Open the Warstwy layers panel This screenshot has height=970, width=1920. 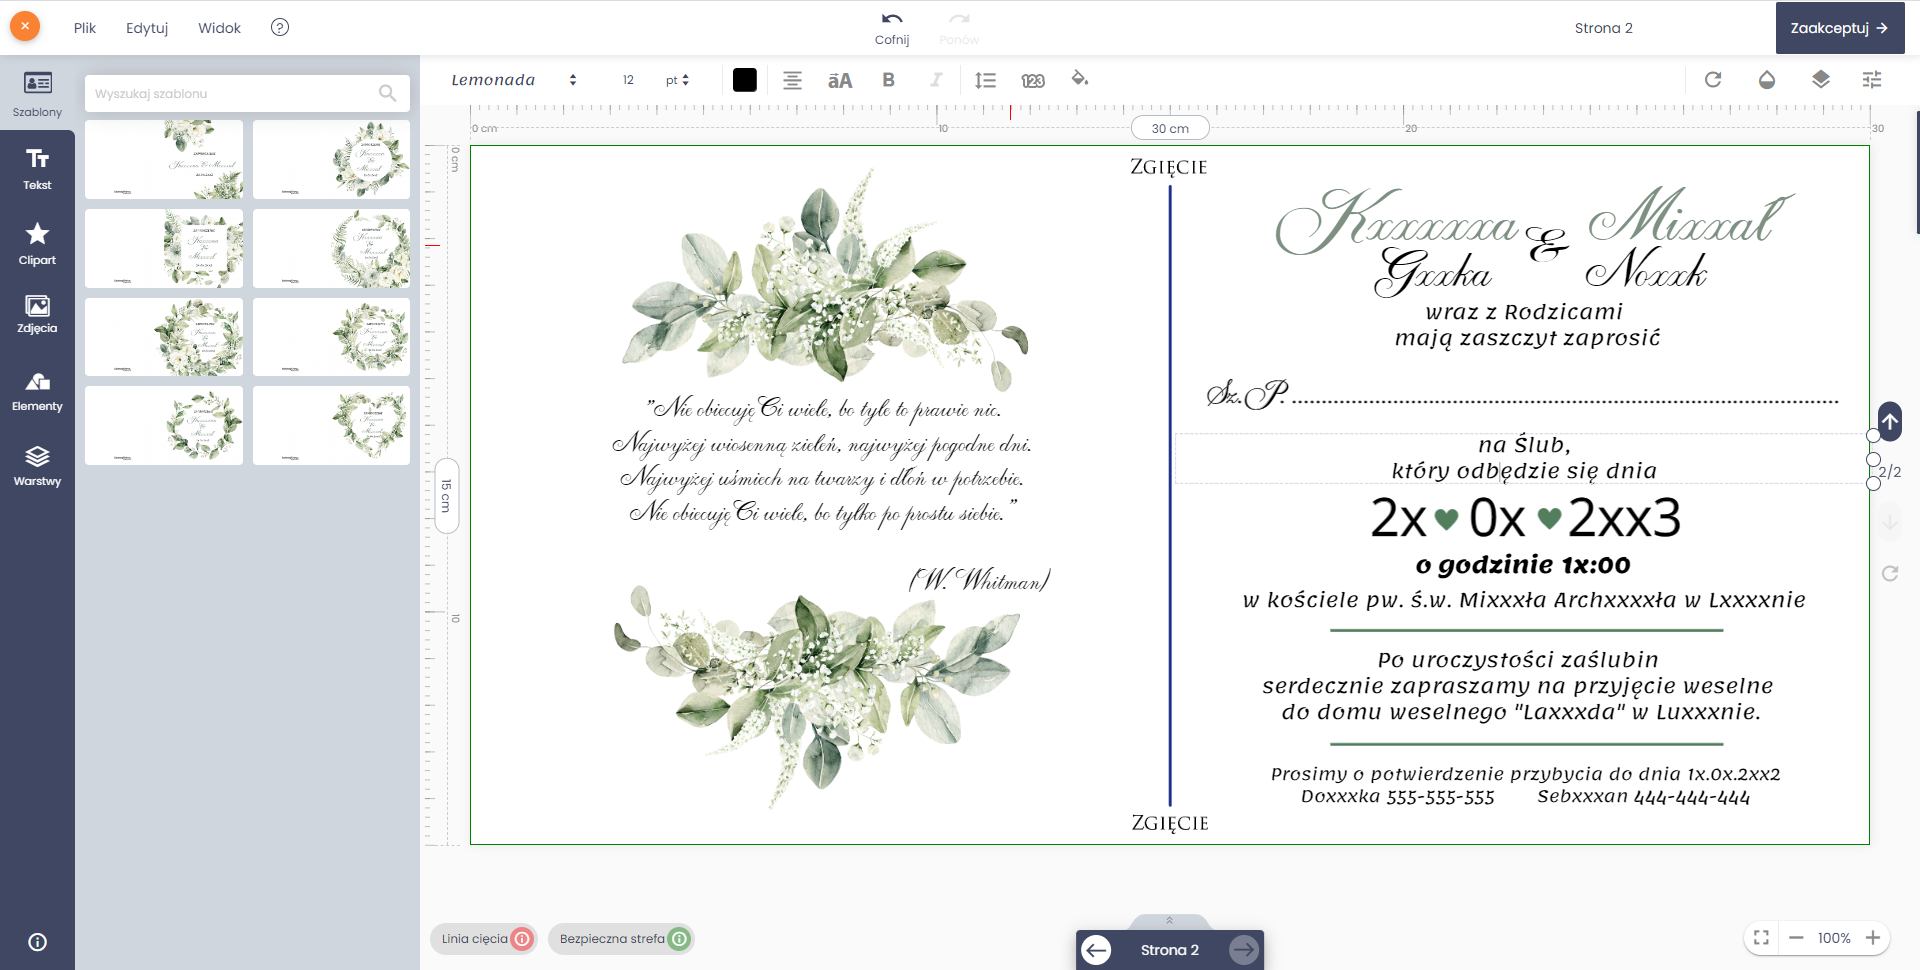[37, 466]
